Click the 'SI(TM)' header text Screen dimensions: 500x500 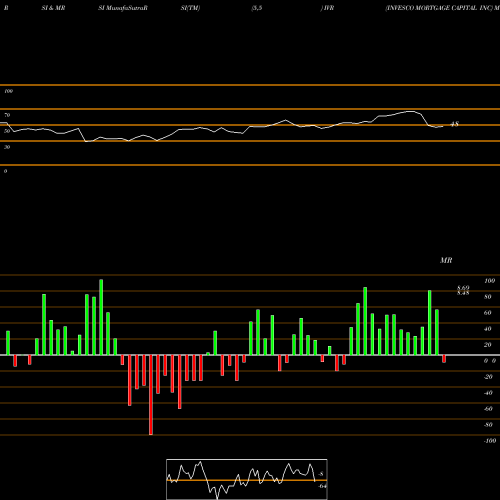pos(190,8)
